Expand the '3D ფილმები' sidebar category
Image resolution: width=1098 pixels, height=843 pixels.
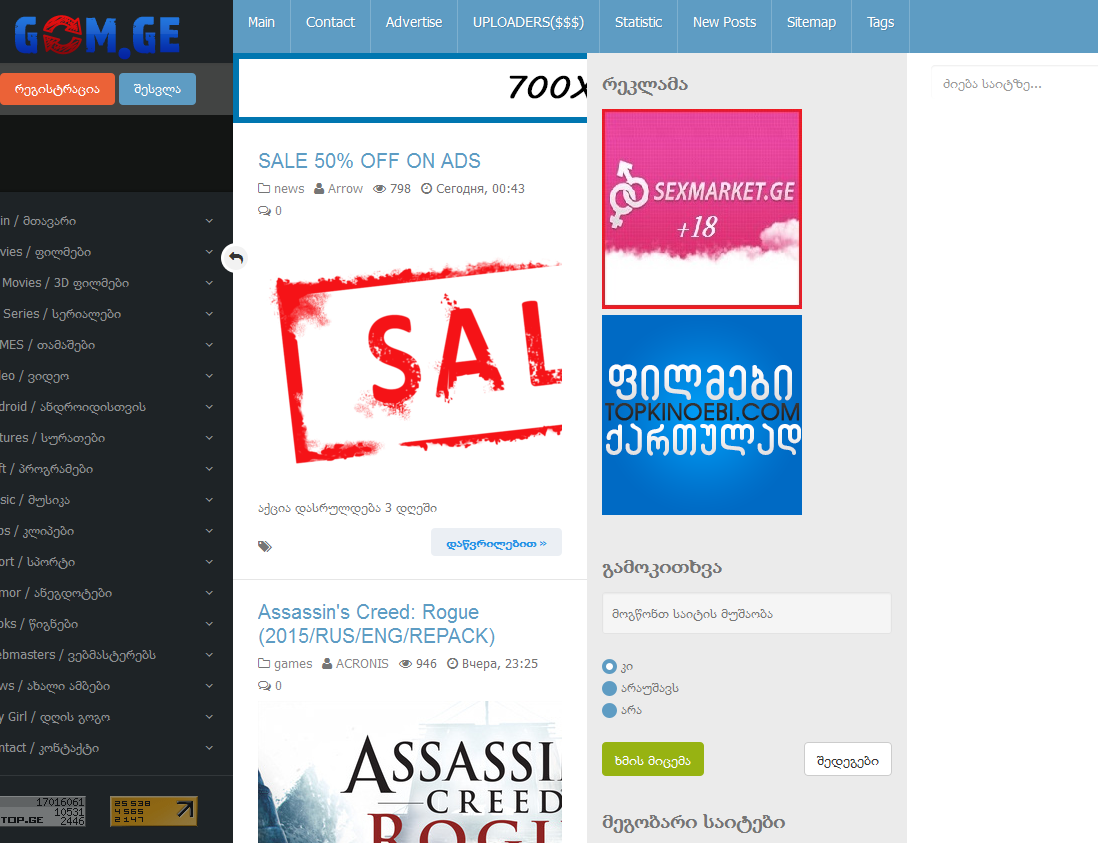[x=209, y=283]
